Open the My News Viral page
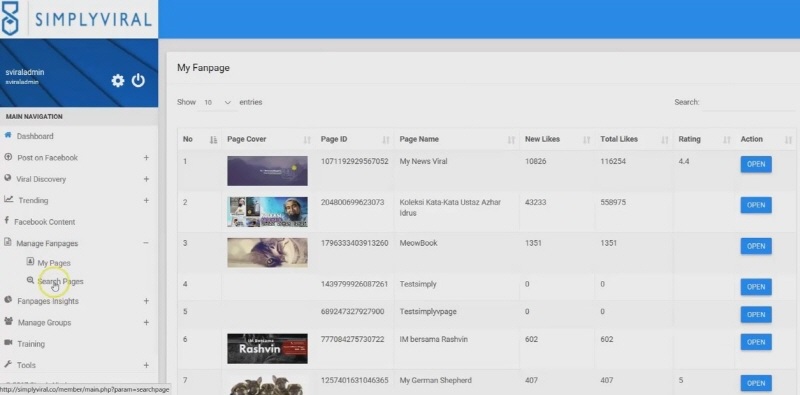Screen dimensions: 800x395 click(756, 164)
